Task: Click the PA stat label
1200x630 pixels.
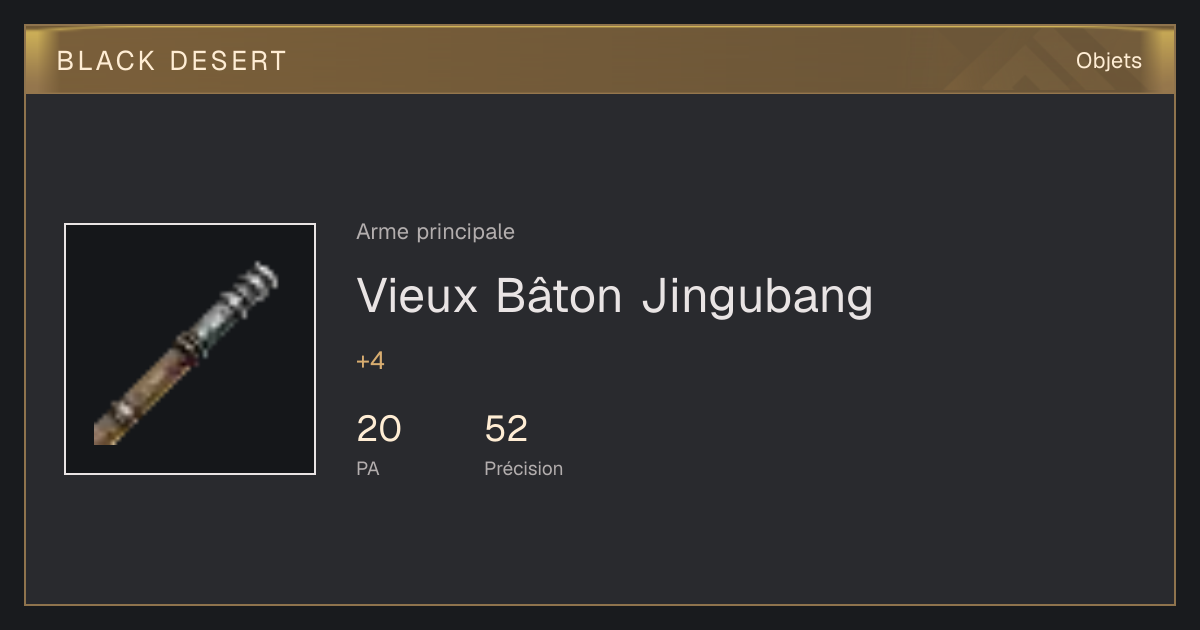Action: (x=367, y=469)
